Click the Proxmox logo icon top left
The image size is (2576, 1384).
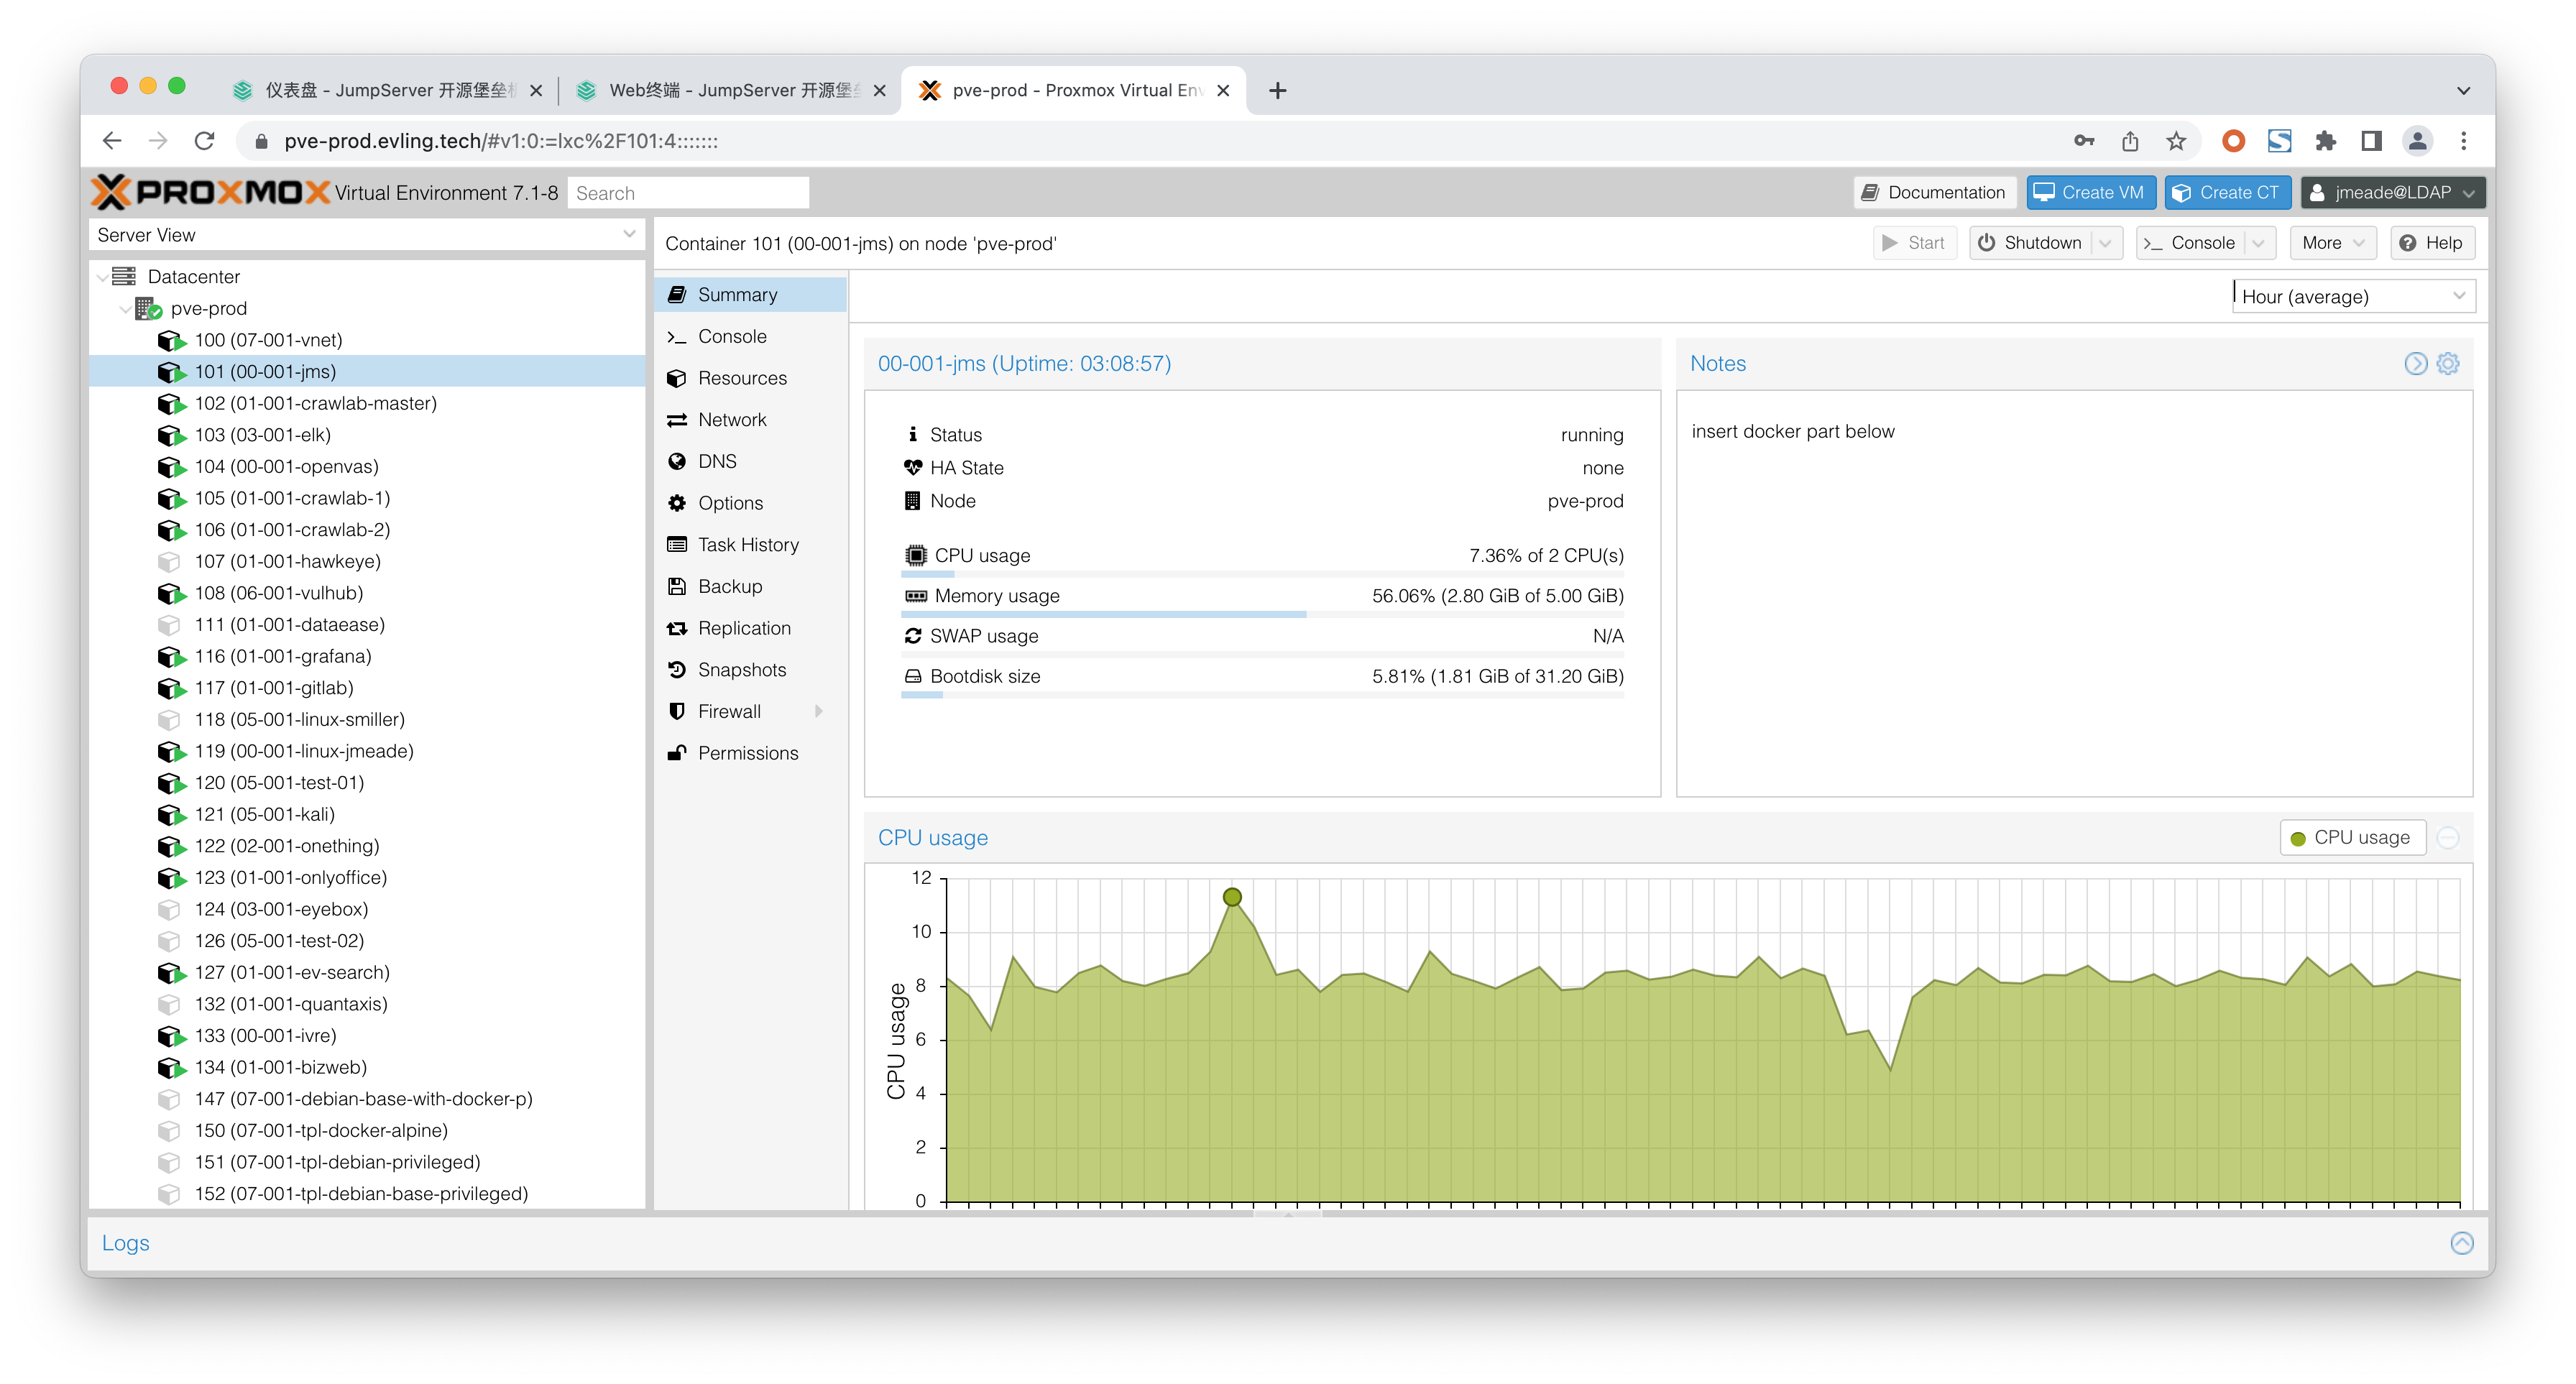(x=114, y=193)
